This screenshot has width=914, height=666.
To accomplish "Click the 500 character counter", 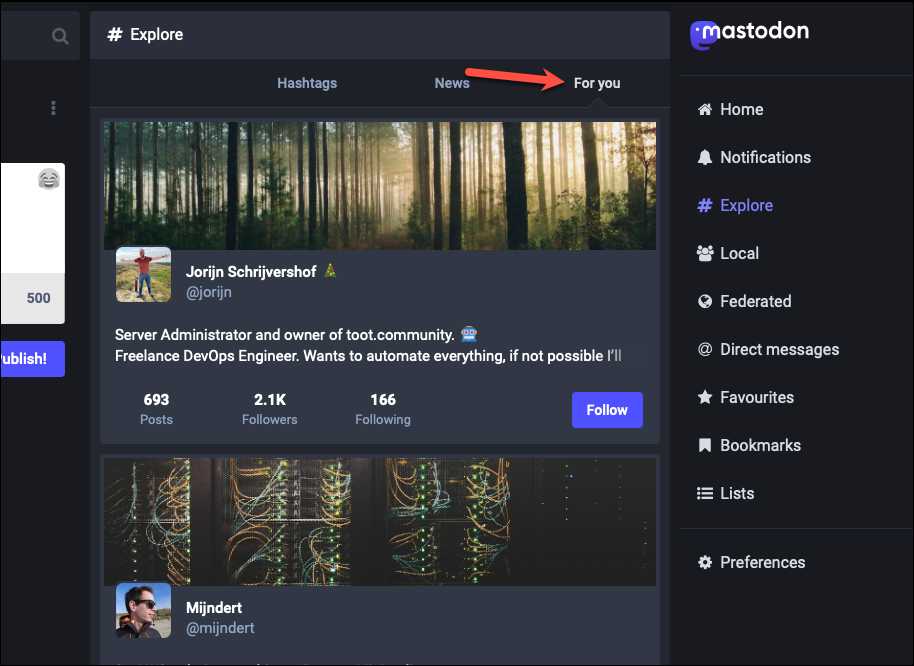I will coord(38,298).
